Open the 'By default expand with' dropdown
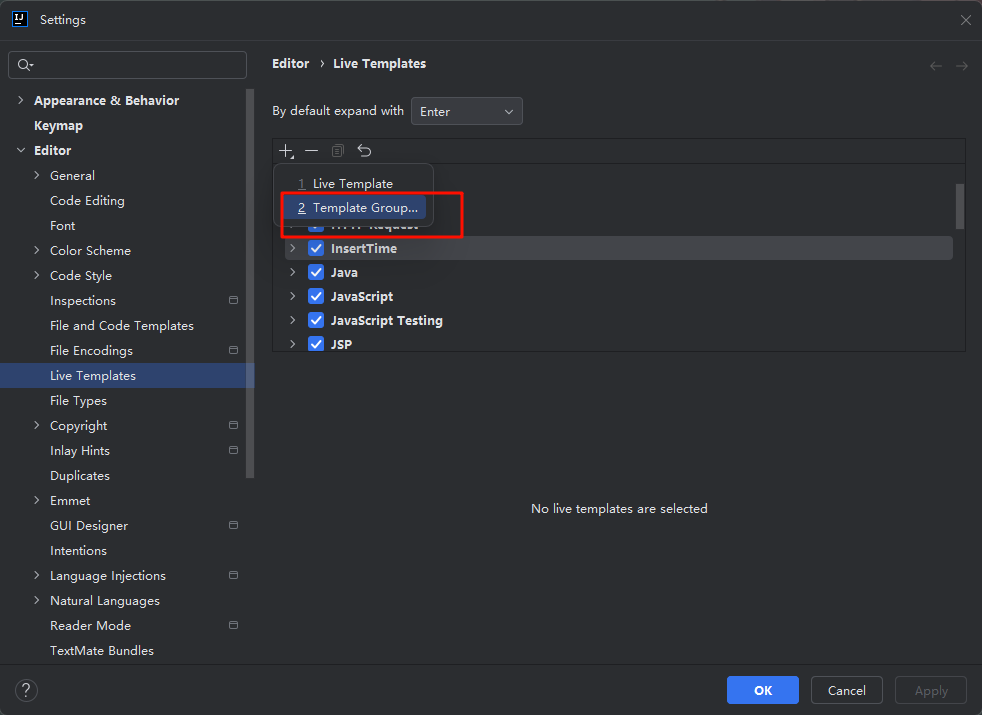The height and width of the screenshot is (715, 982). click(466, 112)
